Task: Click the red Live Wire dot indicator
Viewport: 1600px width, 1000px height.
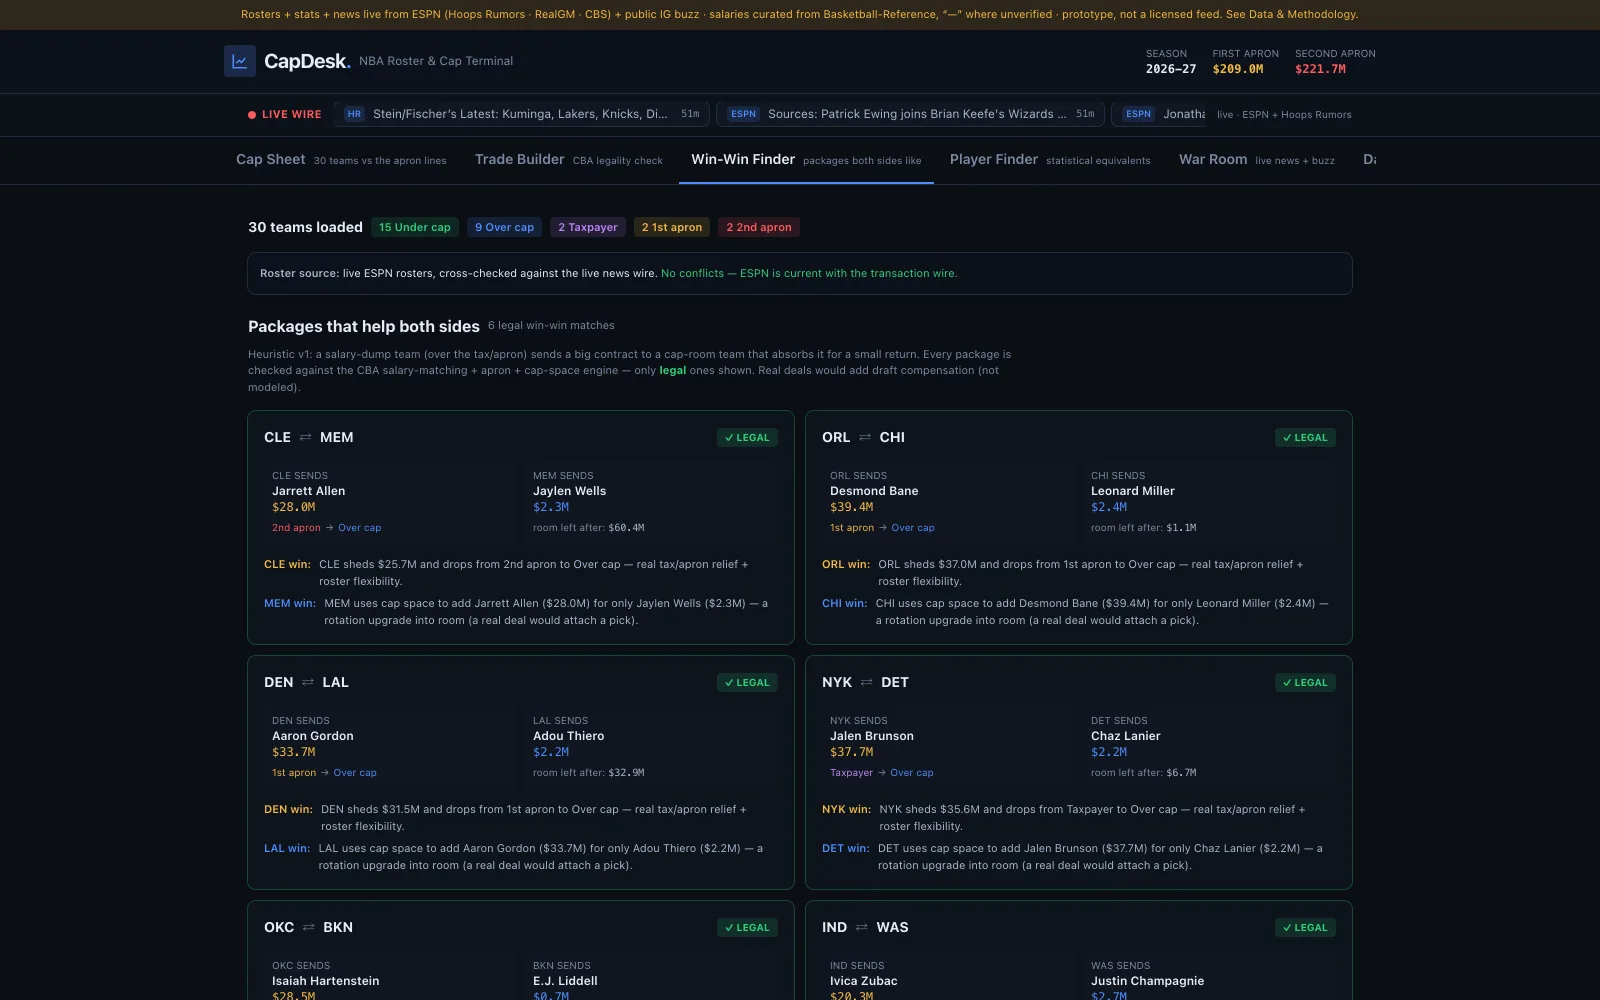Action: tap(252, 115)
